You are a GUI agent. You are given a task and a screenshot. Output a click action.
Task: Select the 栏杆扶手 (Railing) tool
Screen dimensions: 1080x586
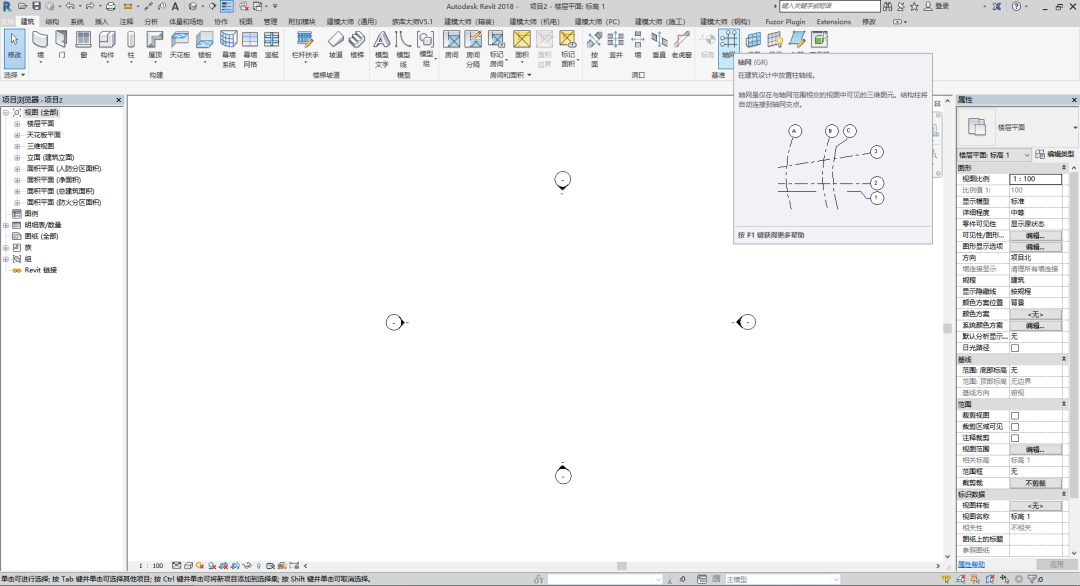[x=305, y=45]
